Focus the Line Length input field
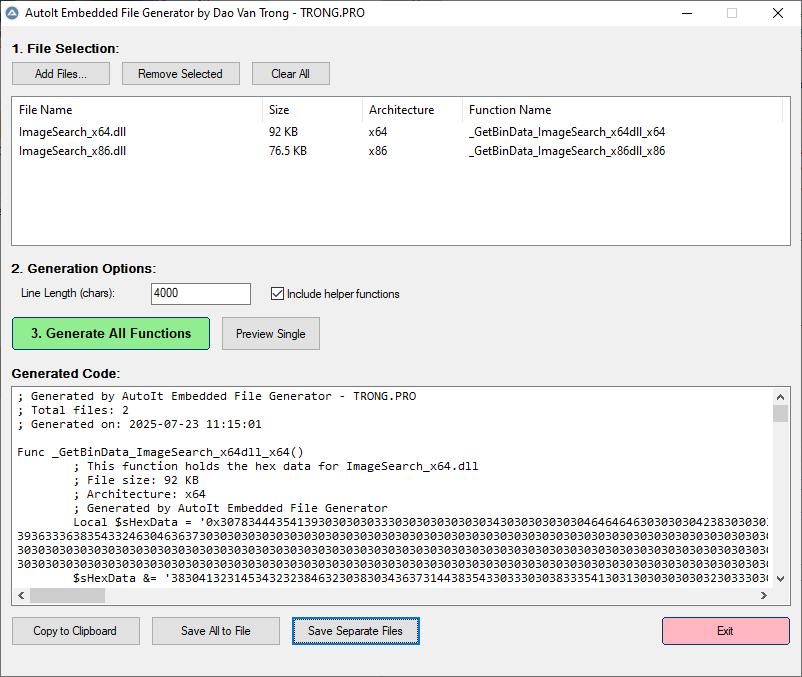This screenshot has height=677, width=802. pos(200,294)
